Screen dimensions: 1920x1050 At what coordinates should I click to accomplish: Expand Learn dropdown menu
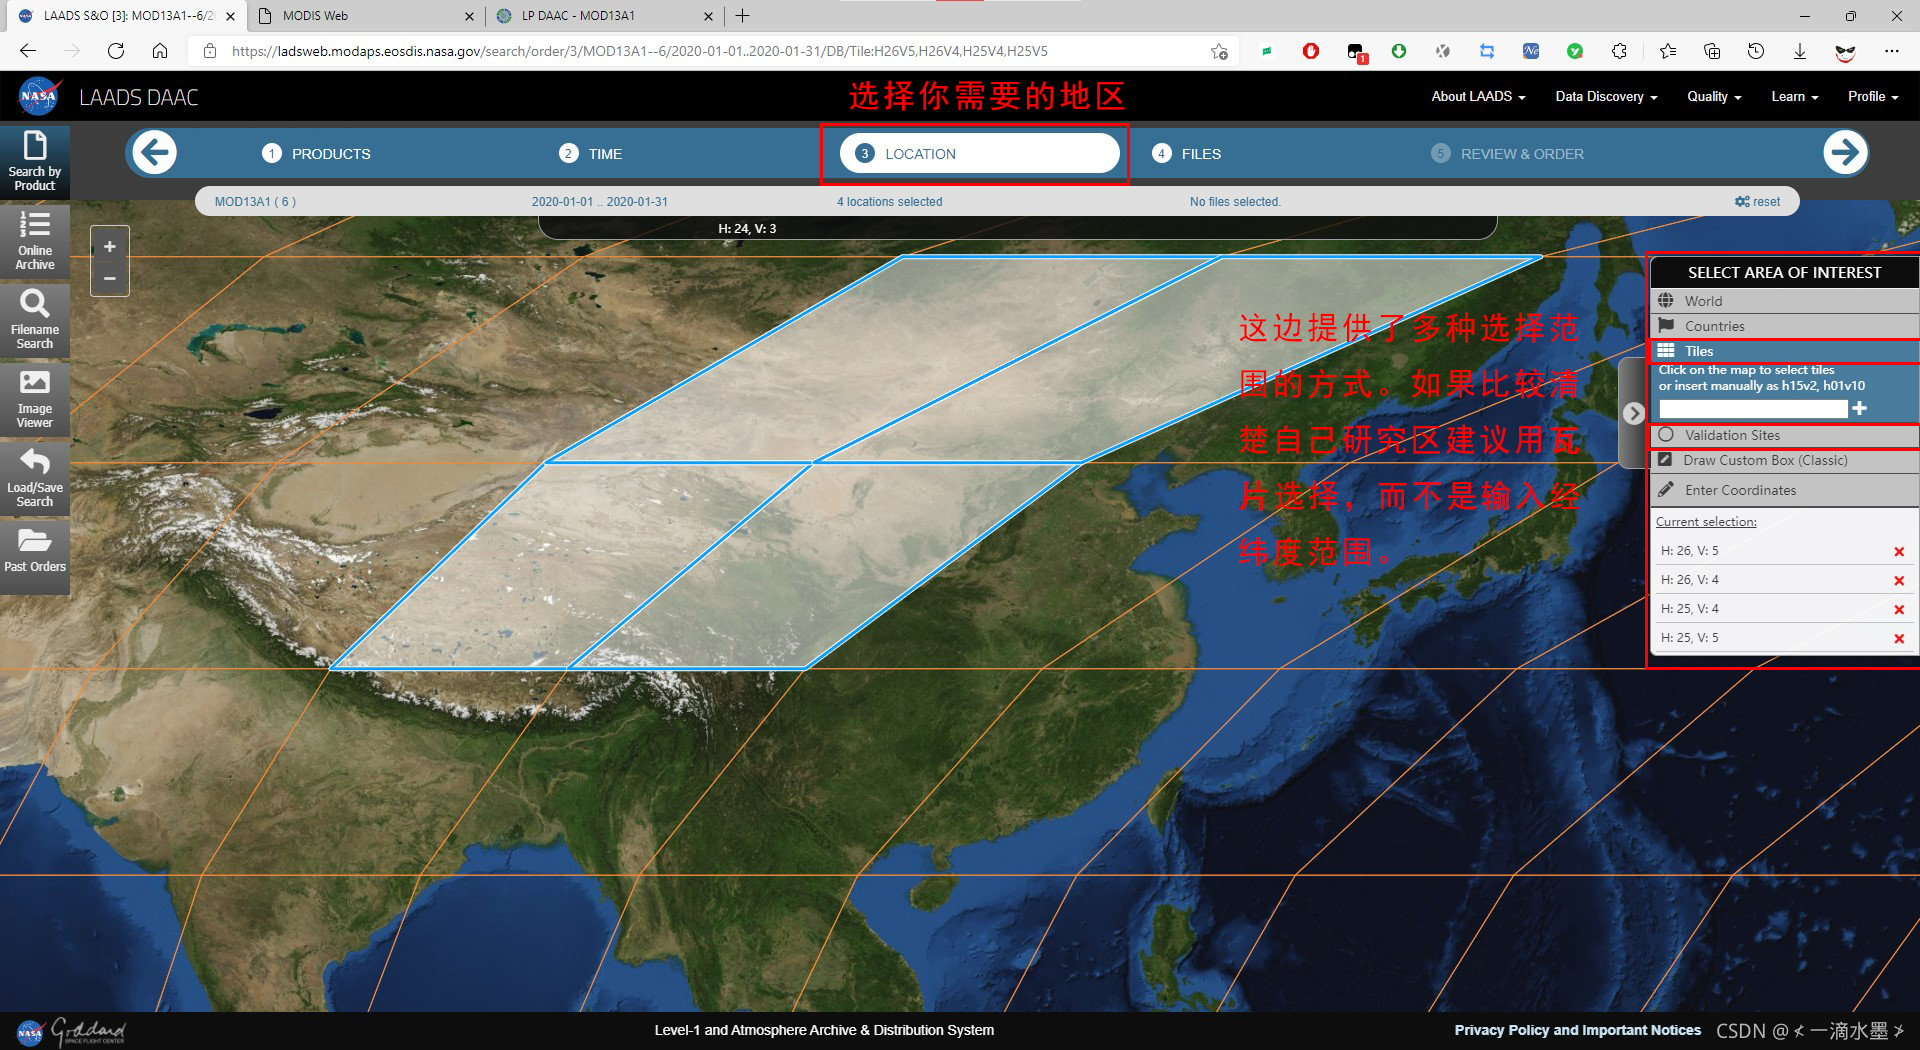1794,96
